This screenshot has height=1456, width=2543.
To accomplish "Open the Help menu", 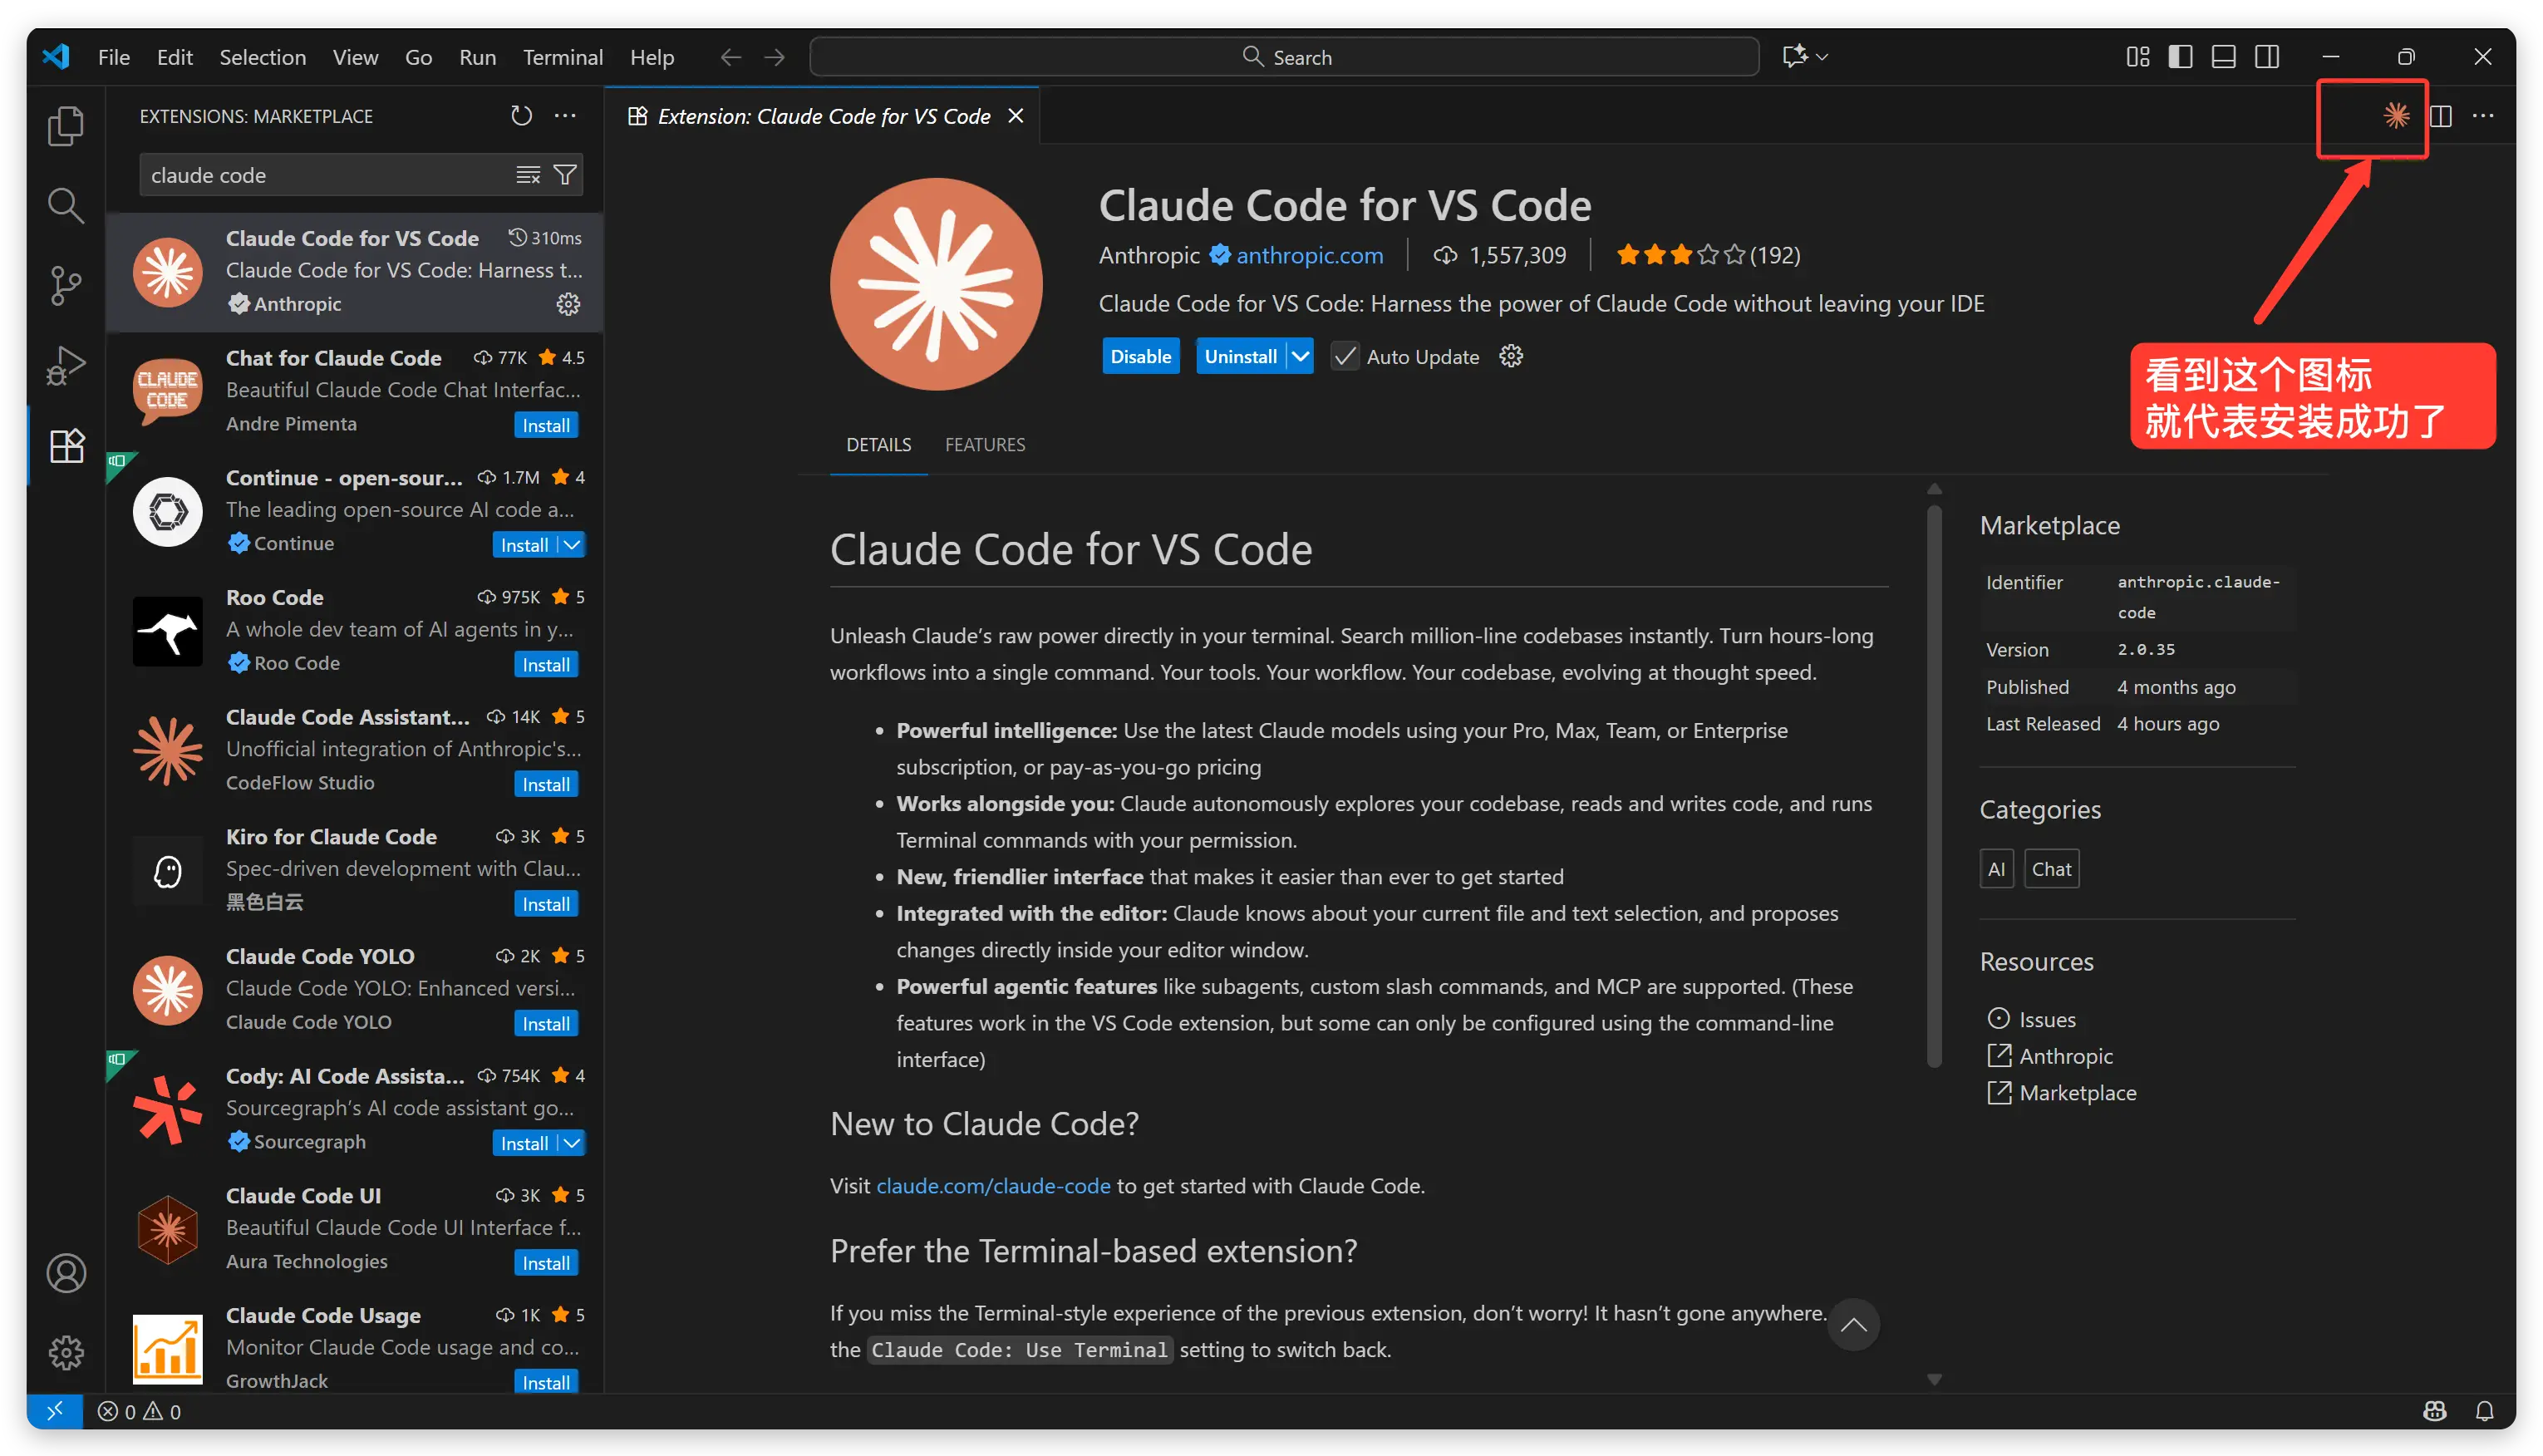I will coord(652,57).
